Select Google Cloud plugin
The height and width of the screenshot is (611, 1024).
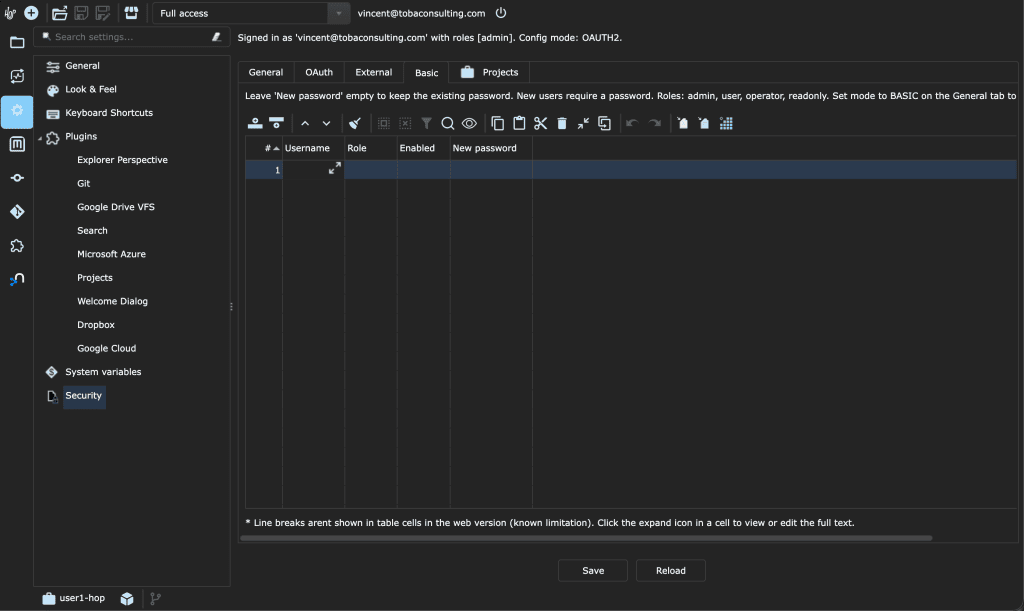pos(106,348)
